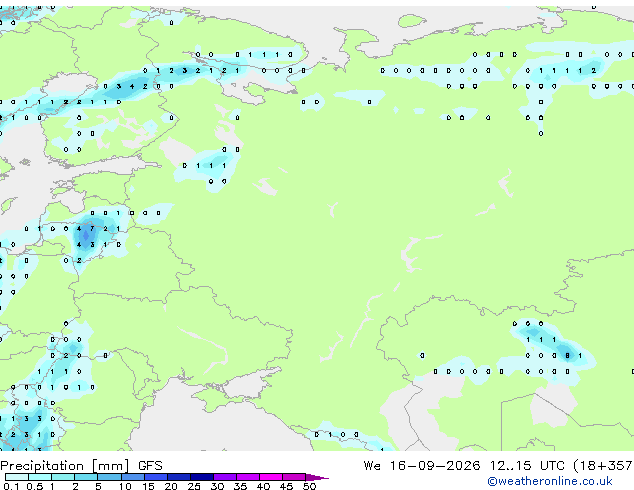Click the legend label 20
634x490 pixels.
[171, 486]
